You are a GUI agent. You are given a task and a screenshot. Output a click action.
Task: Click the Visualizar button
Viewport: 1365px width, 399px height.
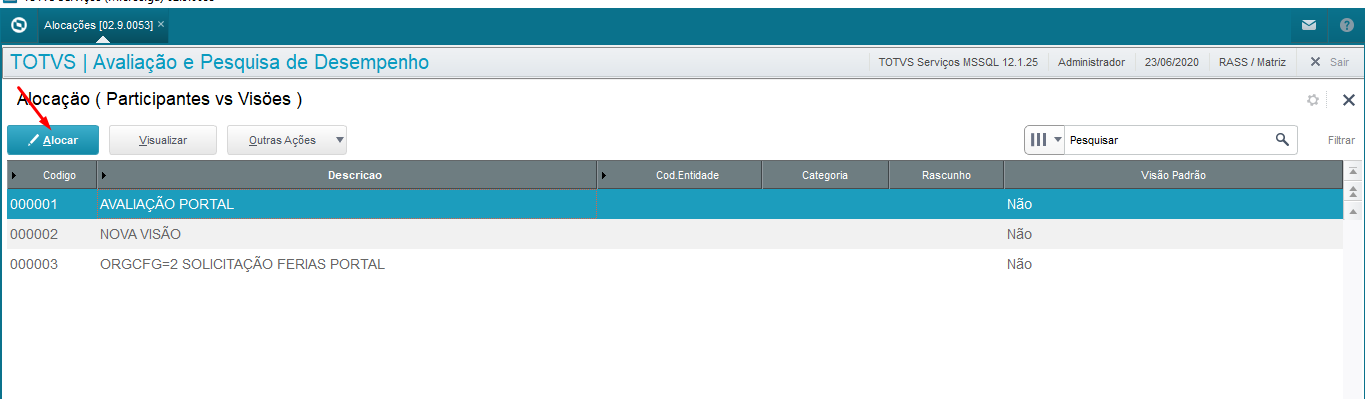163,140
